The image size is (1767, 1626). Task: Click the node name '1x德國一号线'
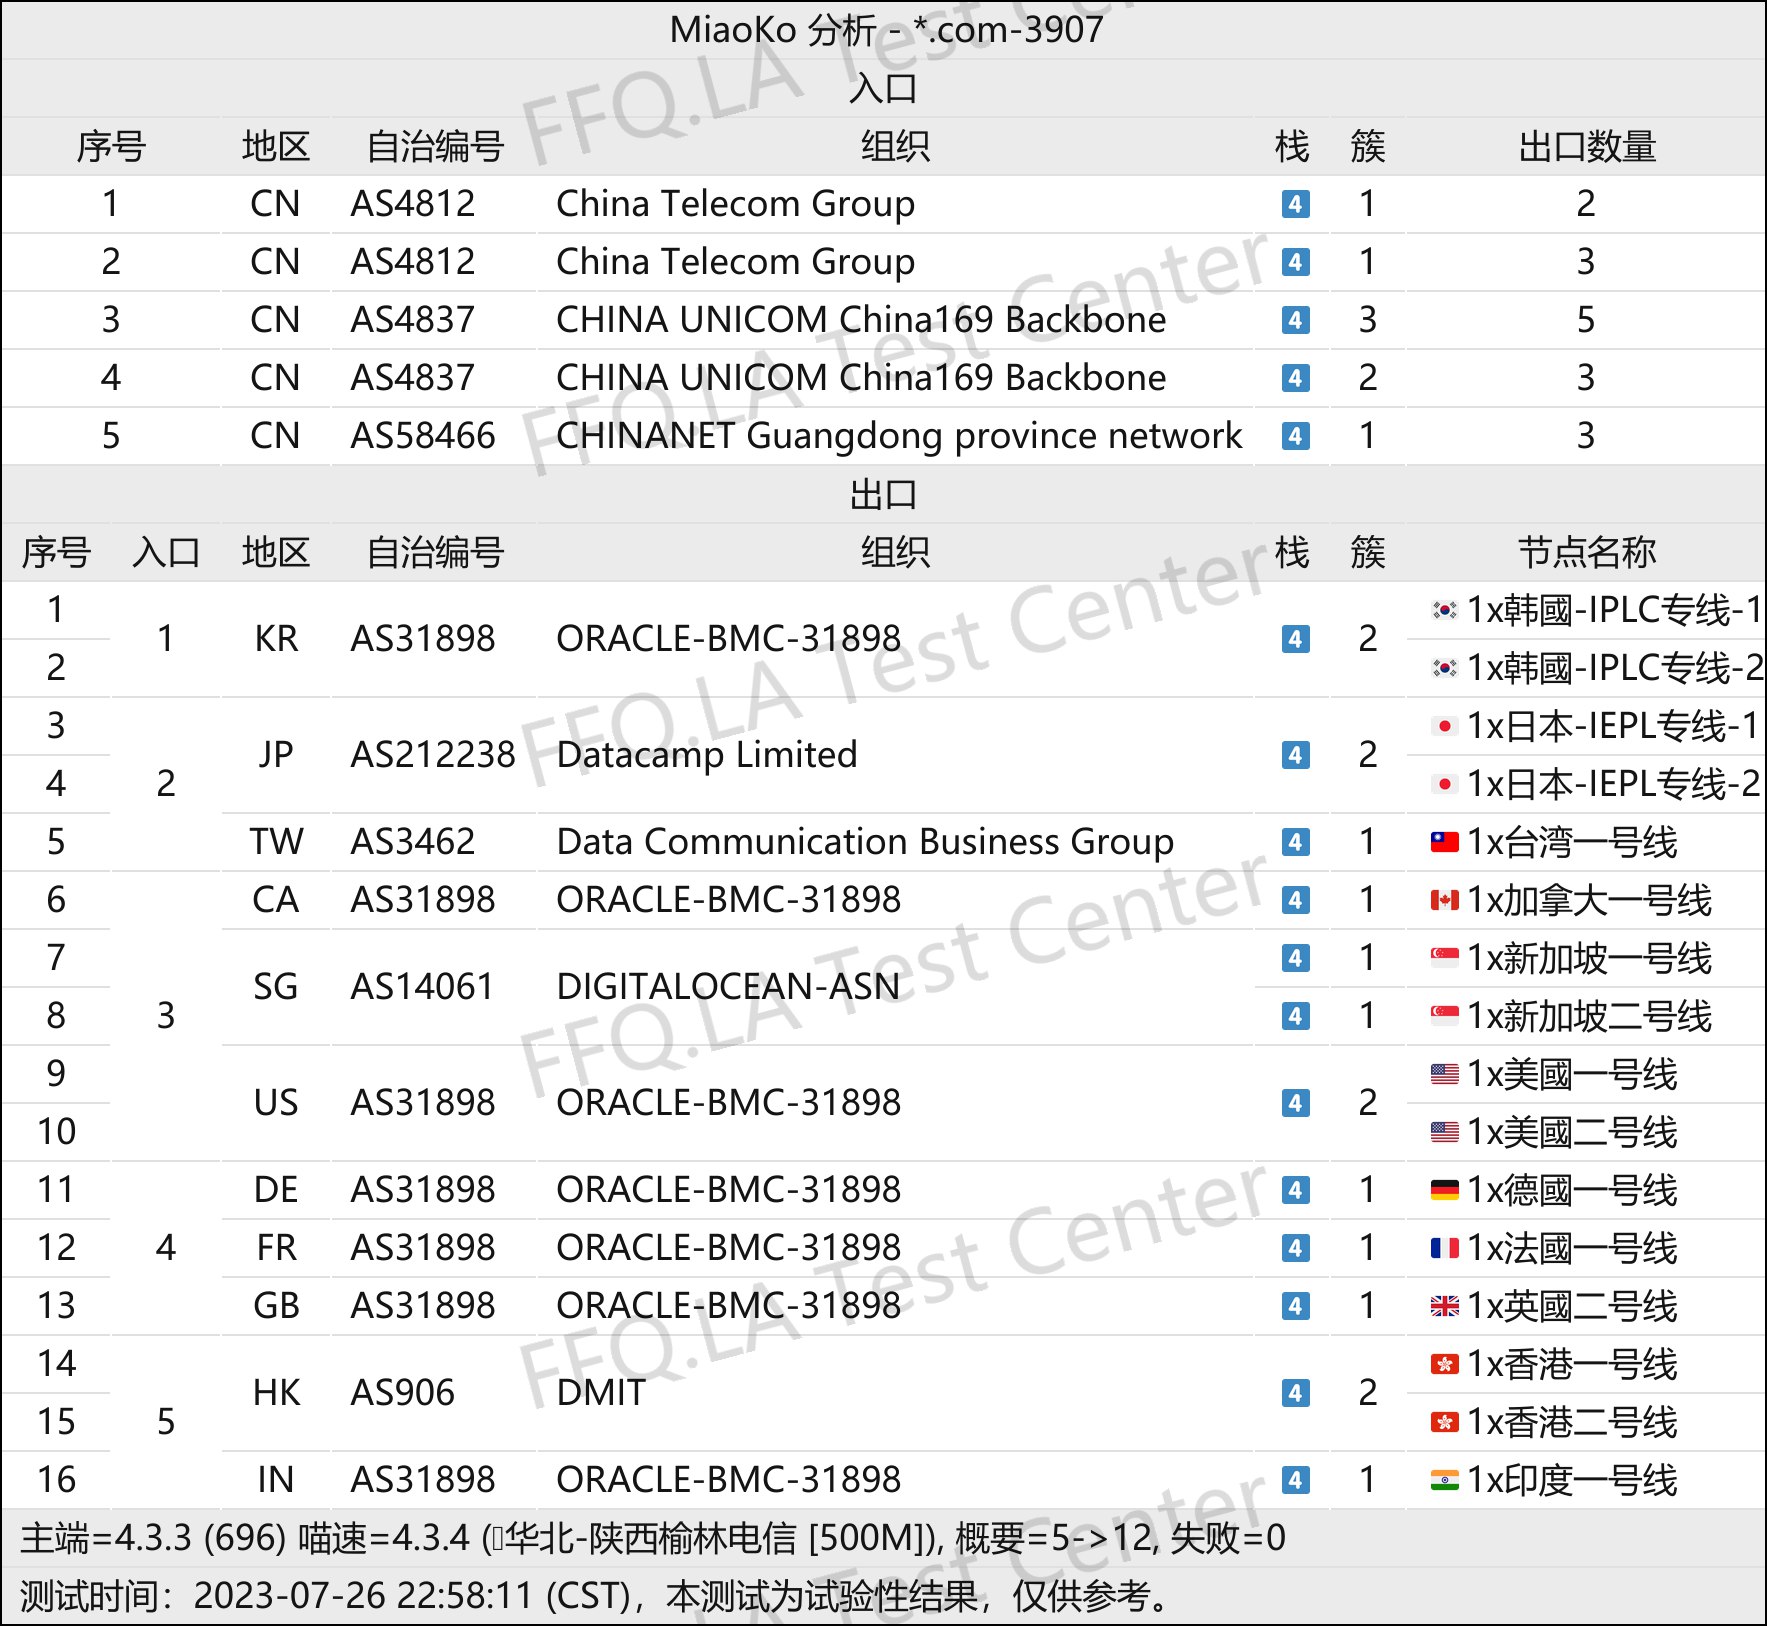click(1572, 1190)
